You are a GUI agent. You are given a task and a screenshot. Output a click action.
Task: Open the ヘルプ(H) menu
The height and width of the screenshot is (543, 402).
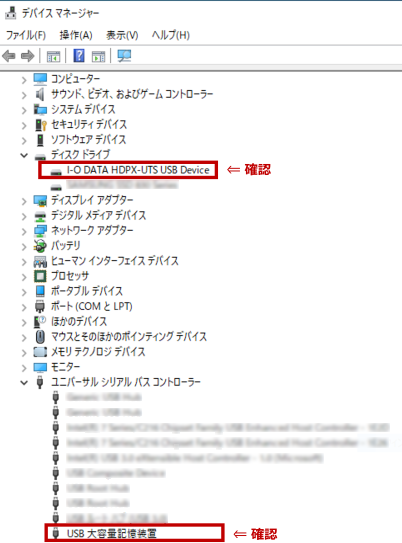click(x=171, y=35)
